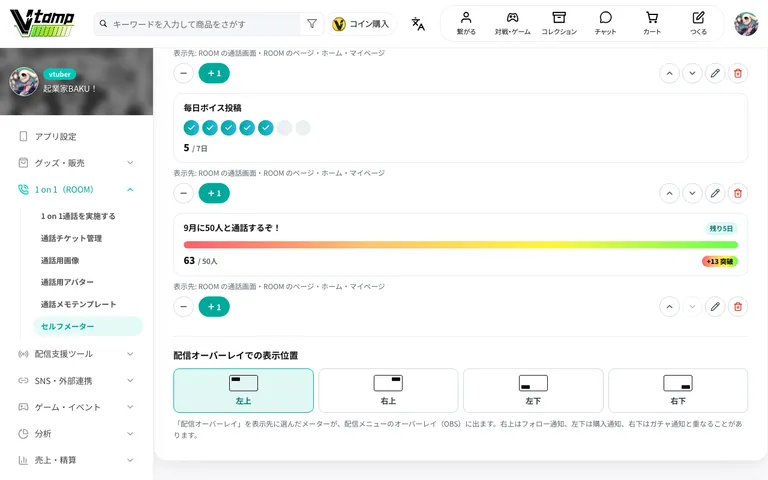Expand the SNS・外部連携 sidebar section
This screenshot has height=480, width=768.
pyautogui.click(x=76, y=381)
